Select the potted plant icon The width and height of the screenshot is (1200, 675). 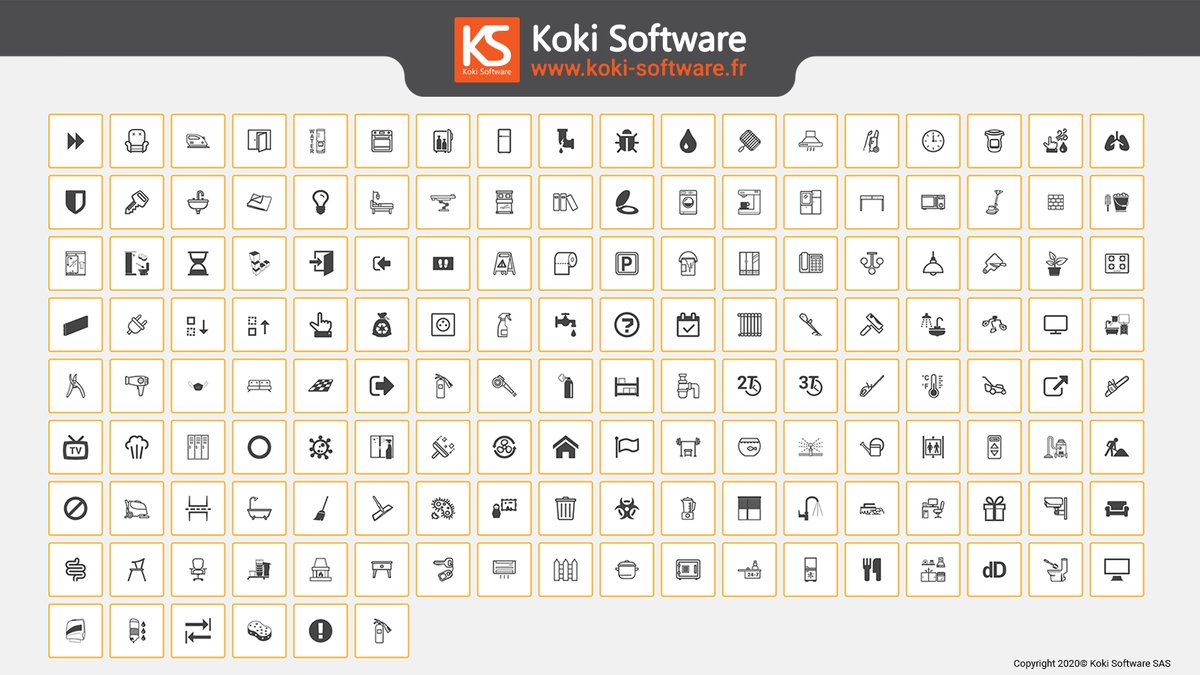[x=1056, y=263]
